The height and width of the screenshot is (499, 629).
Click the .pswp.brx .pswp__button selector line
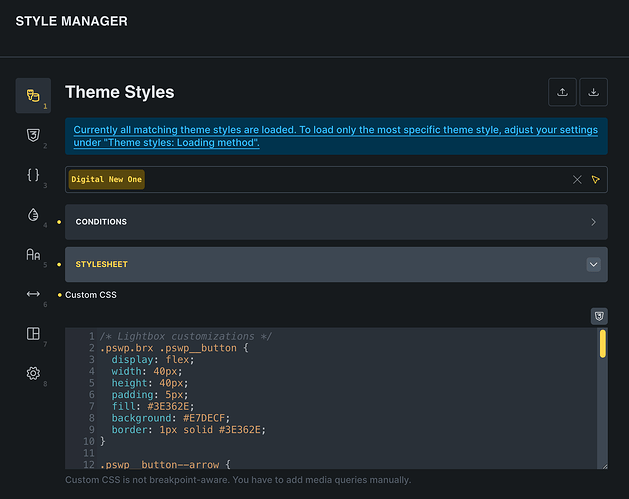pyautogui.click(x=174, y=348)
